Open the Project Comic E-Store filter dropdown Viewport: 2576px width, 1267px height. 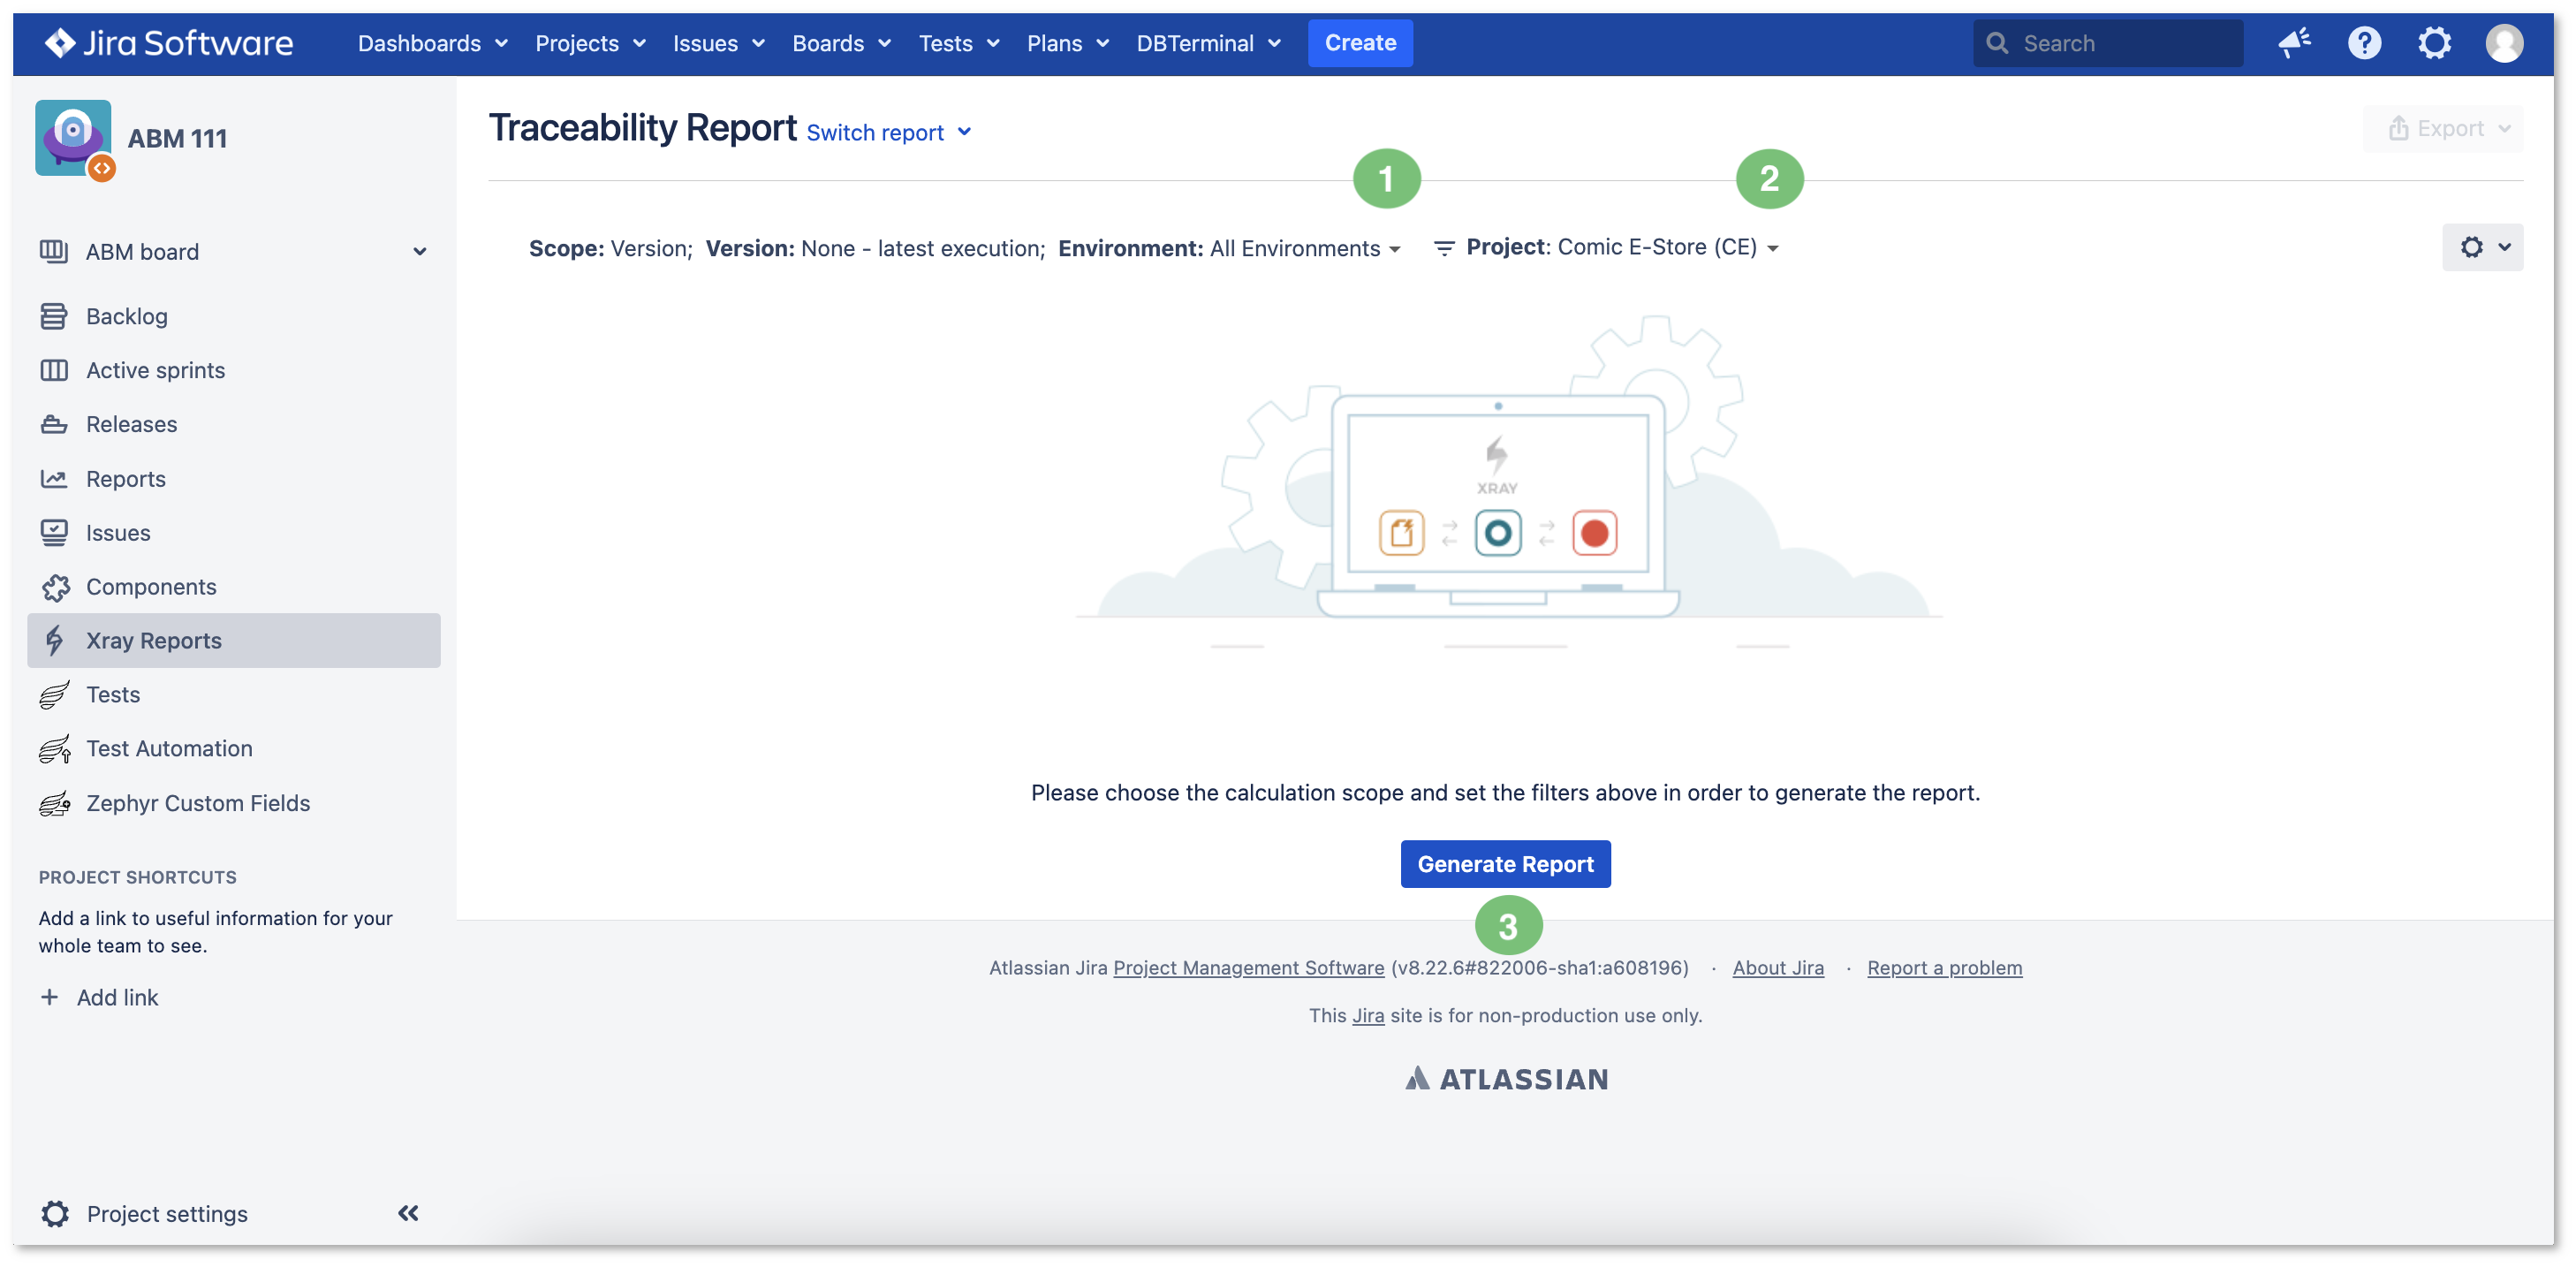(1621, 247)
